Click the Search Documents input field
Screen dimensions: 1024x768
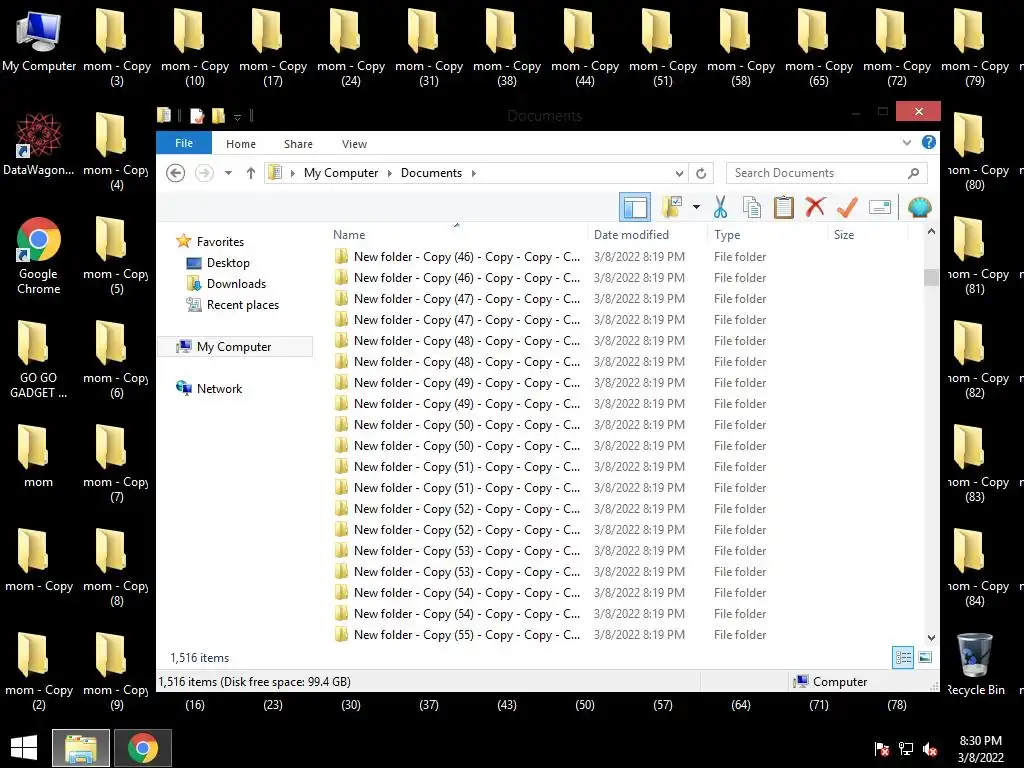826,173
